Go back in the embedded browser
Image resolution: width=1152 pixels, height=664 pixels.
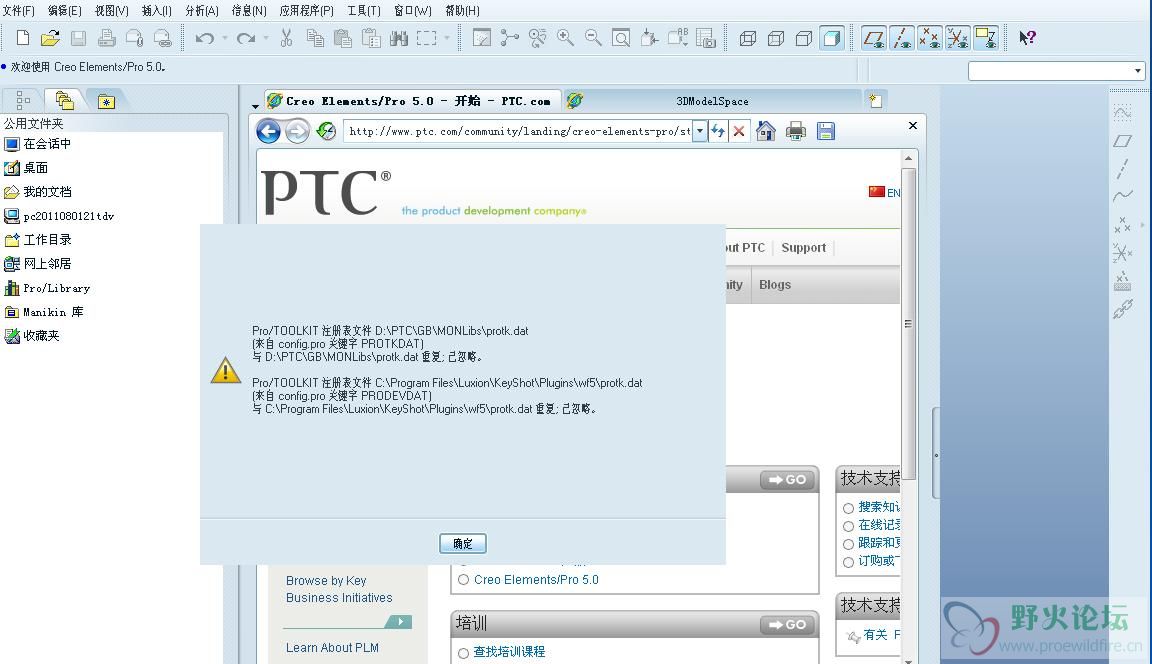tap(268, 131)
